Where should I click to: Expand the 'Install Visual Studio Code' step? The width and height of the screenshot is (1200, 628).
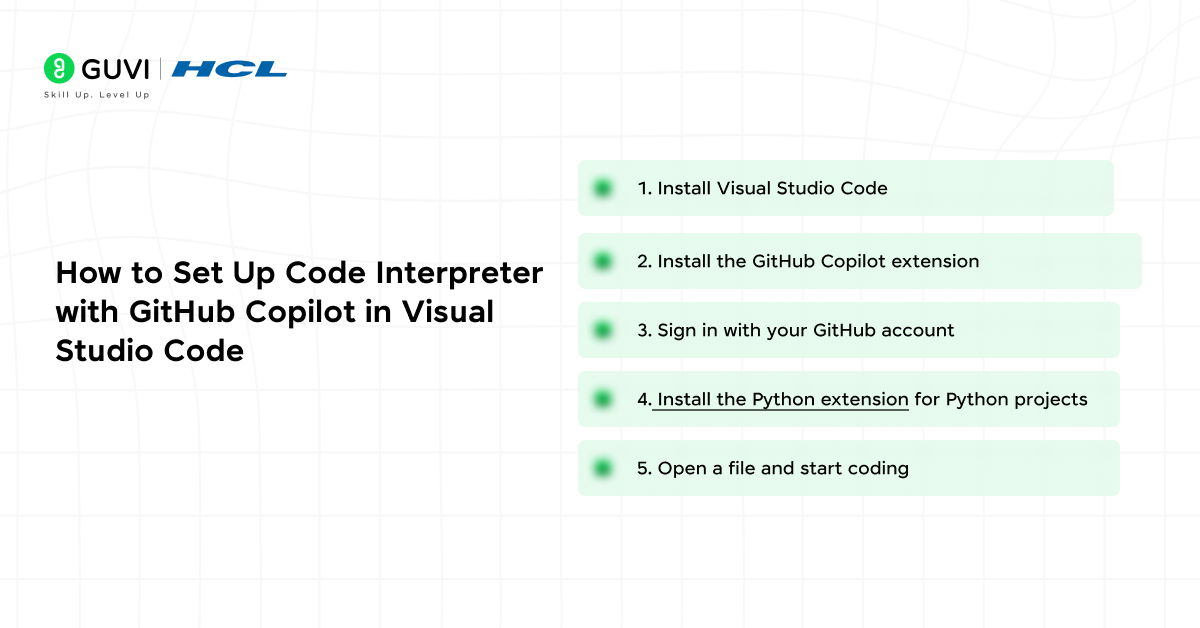tap(846, 187)
